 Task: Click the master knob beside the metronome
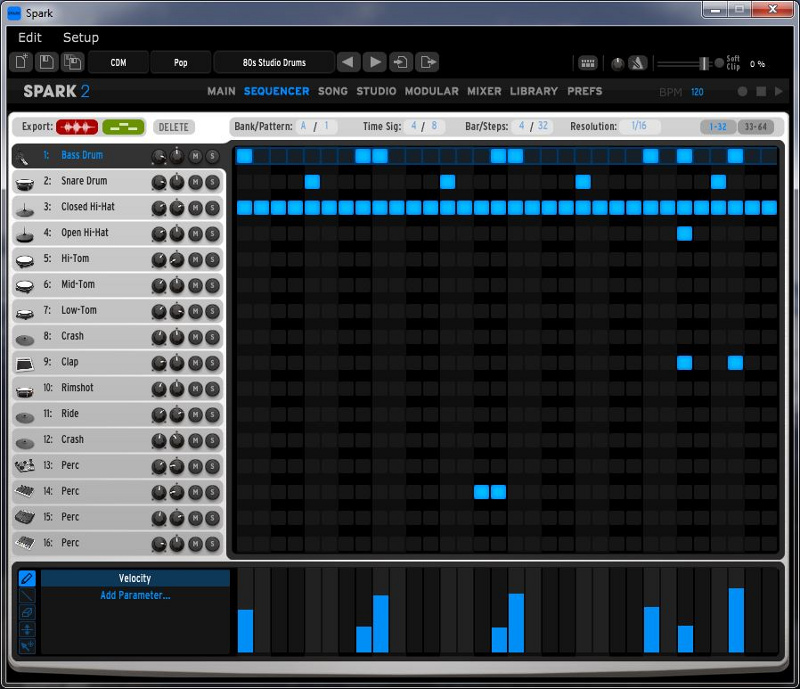tap(617, 64)
